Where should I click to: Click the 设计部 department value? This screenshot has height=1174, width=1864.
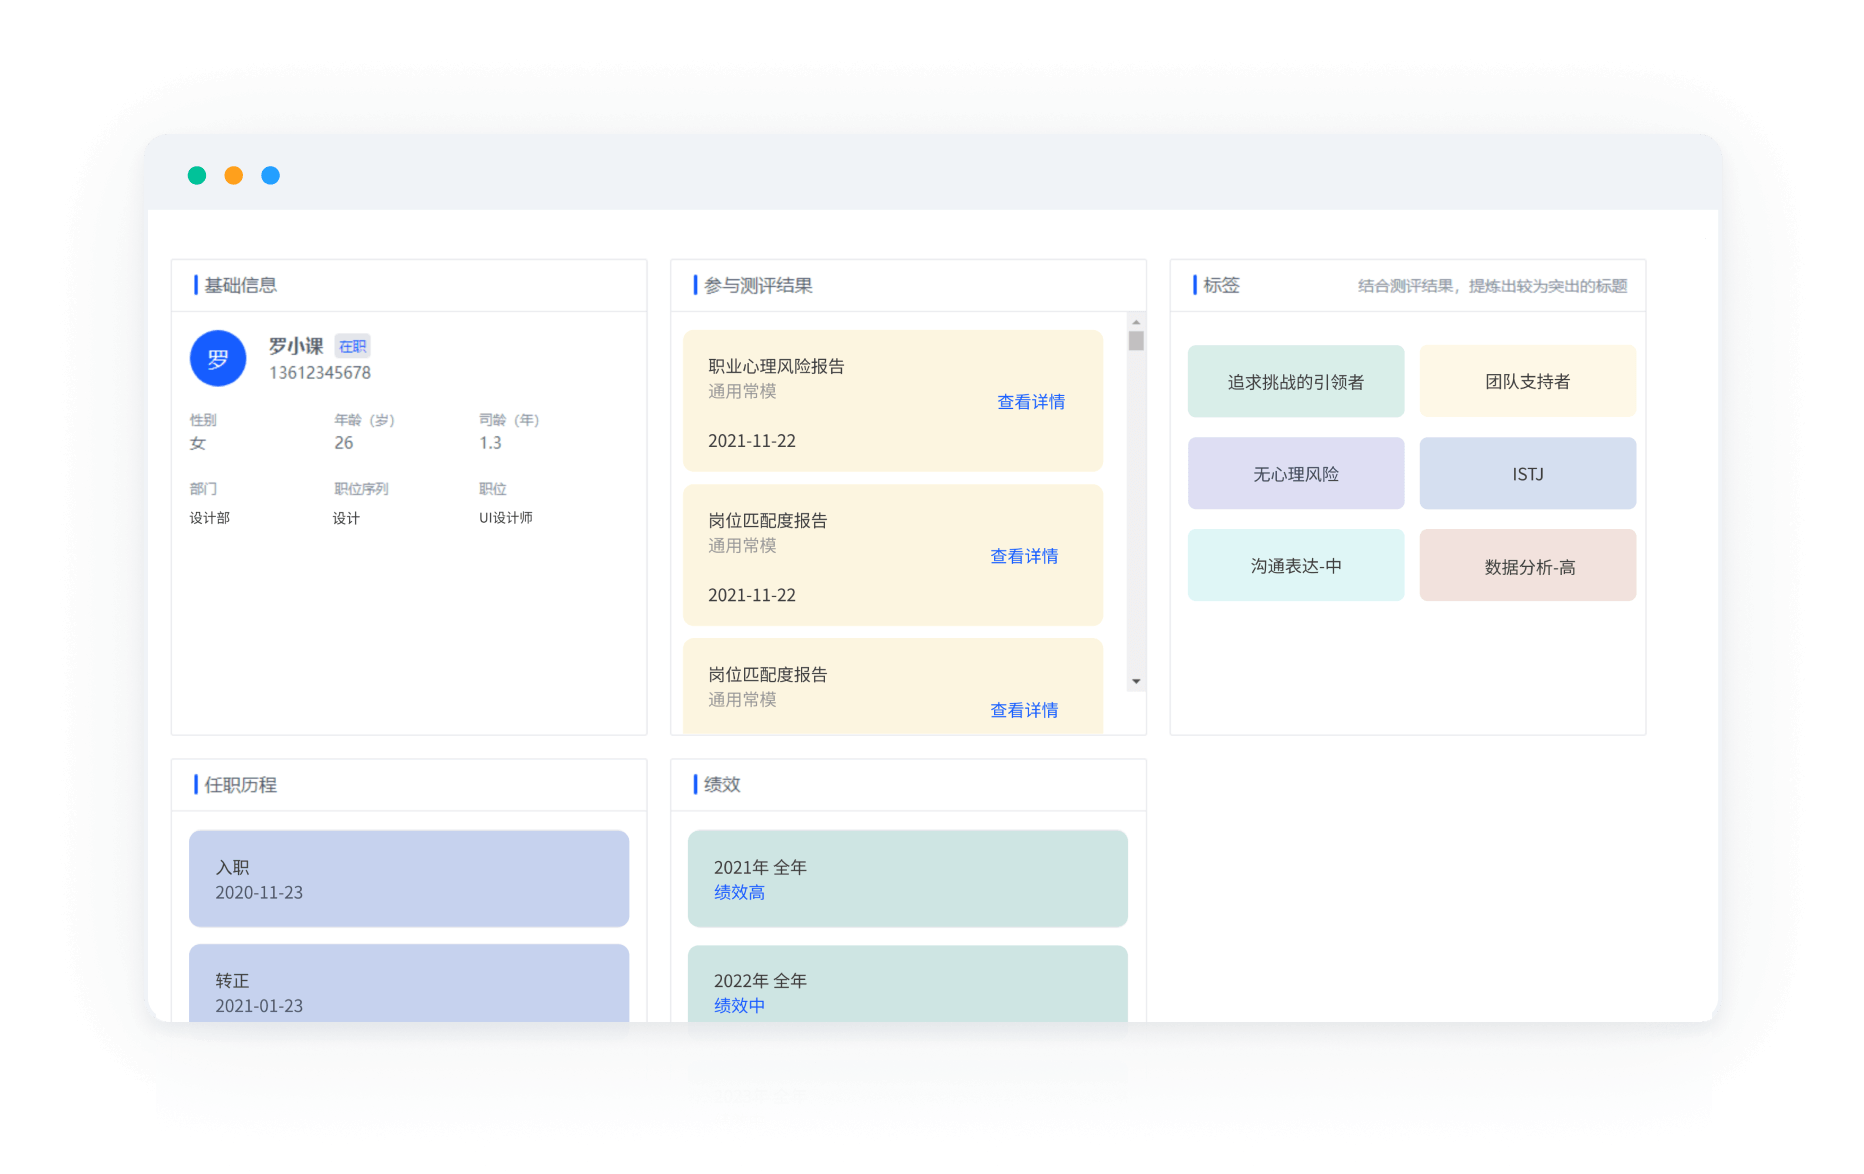point(210,518)
